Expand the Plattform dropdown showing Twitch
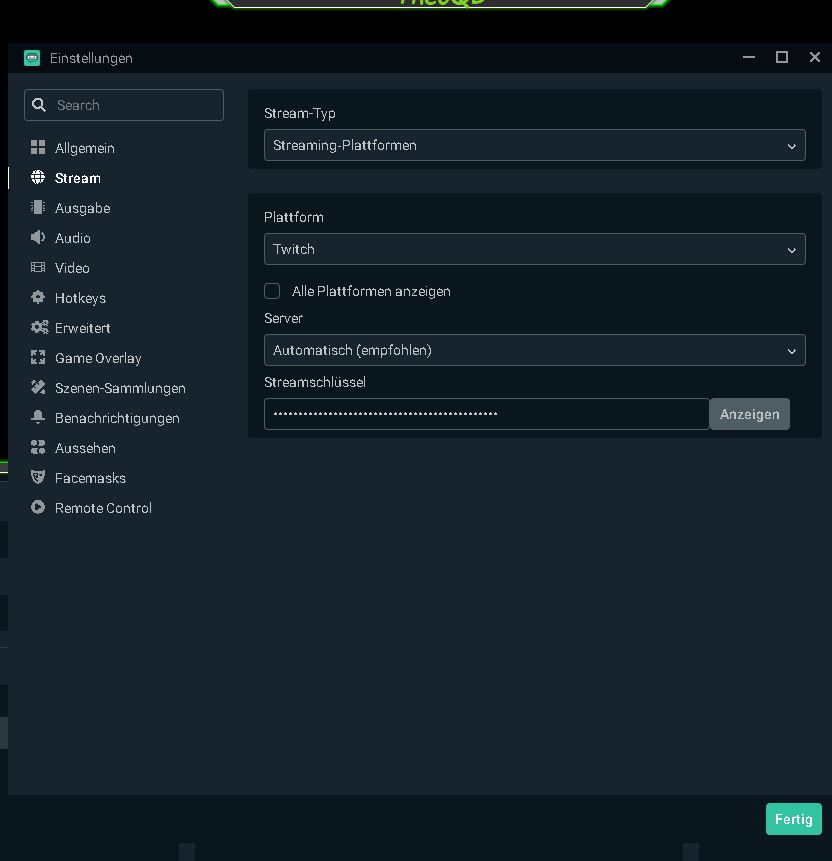The image size is (832, 861). (534, 250)
